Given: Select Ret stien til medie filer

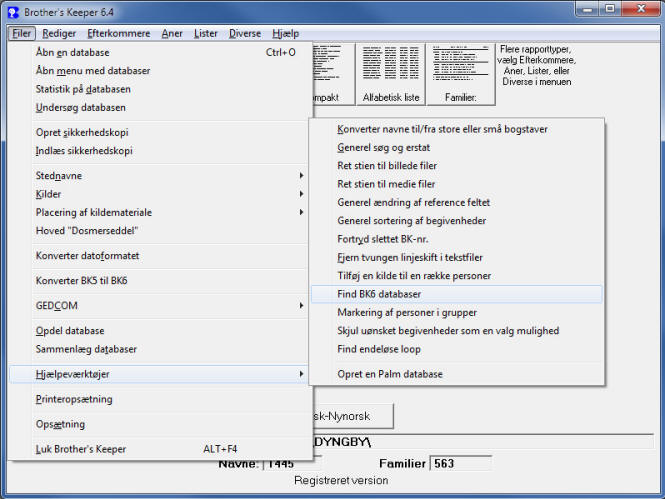Looking at the screenshot, I should tap(456, 184).
